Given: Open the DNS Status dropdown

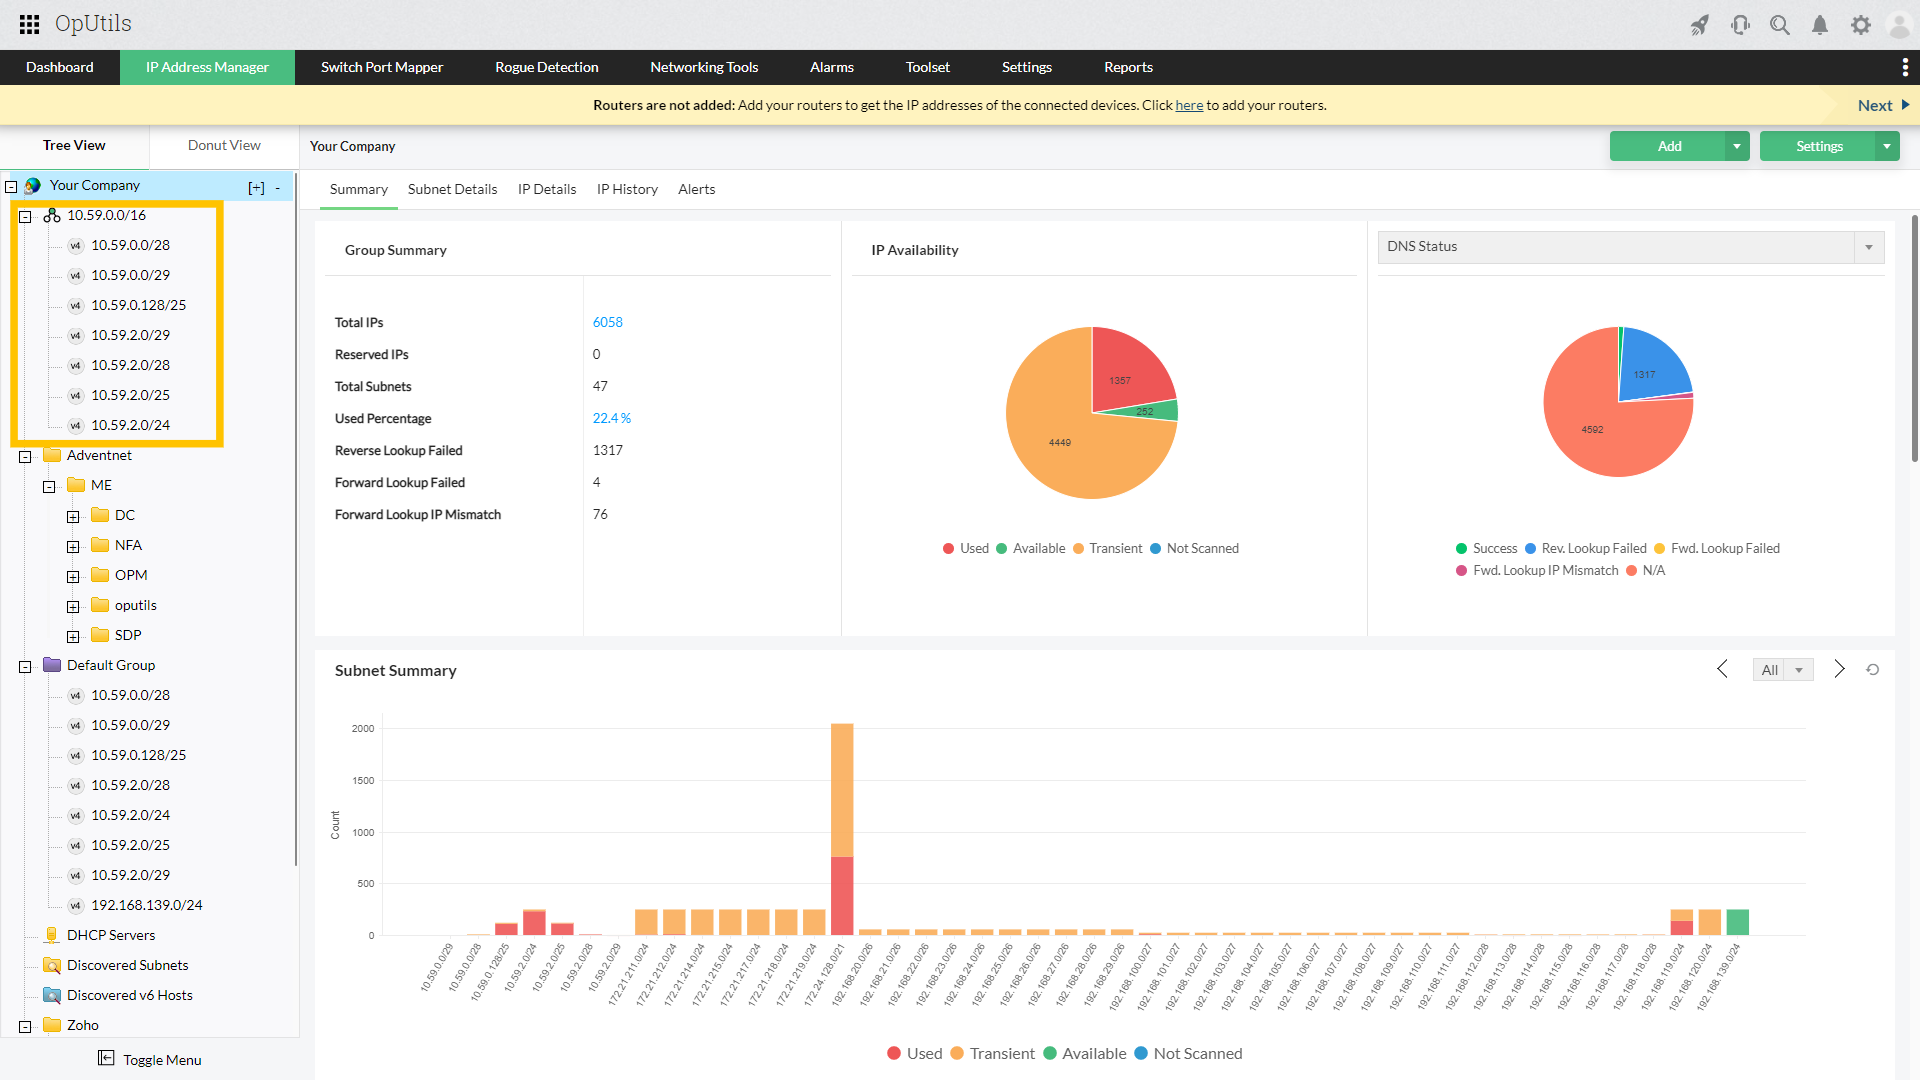Looking at the screenshot, I should pyautogui.click(x=1868, y=247).
